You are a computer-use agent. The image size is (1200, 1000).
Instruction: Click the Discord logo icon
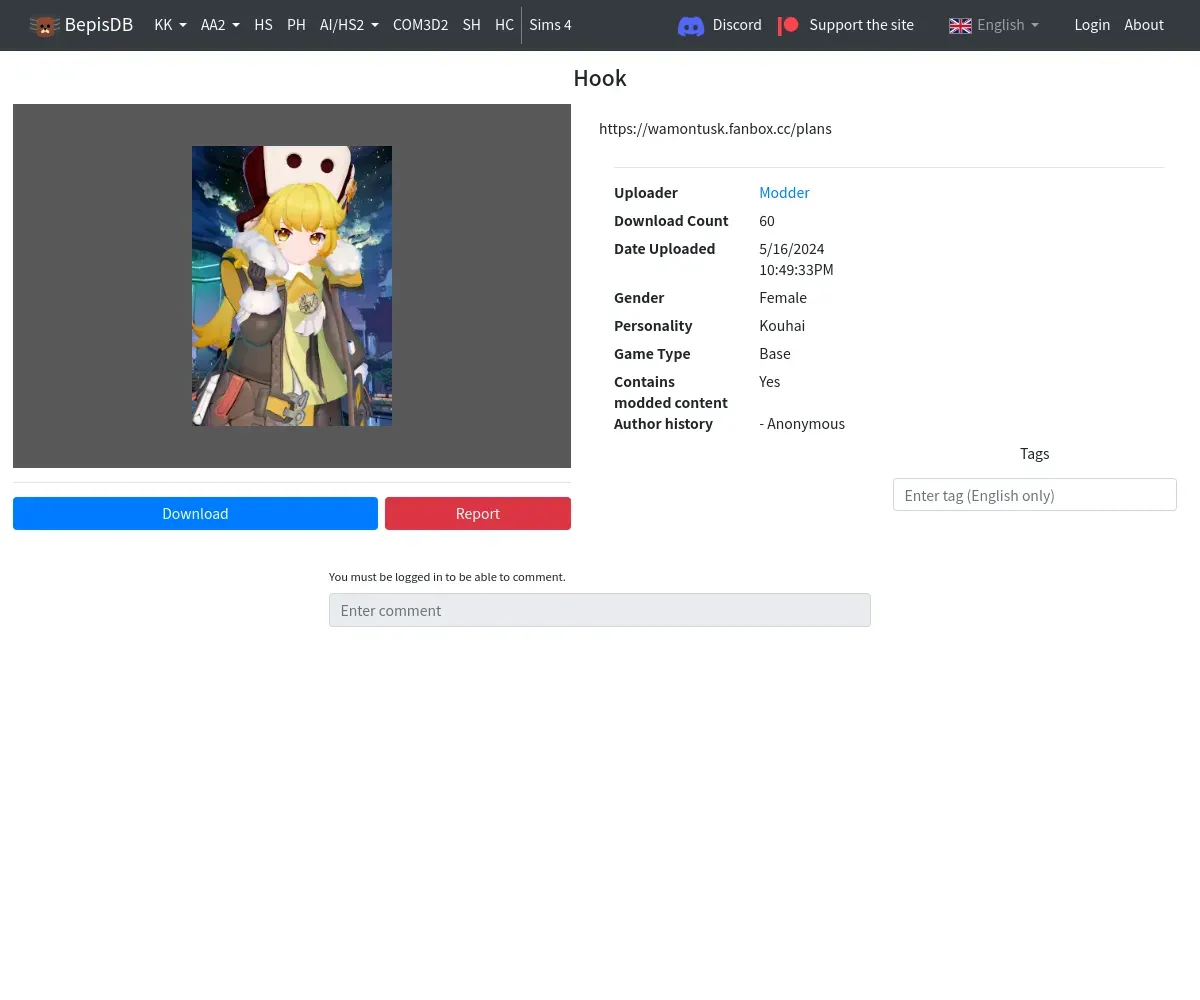691,26
